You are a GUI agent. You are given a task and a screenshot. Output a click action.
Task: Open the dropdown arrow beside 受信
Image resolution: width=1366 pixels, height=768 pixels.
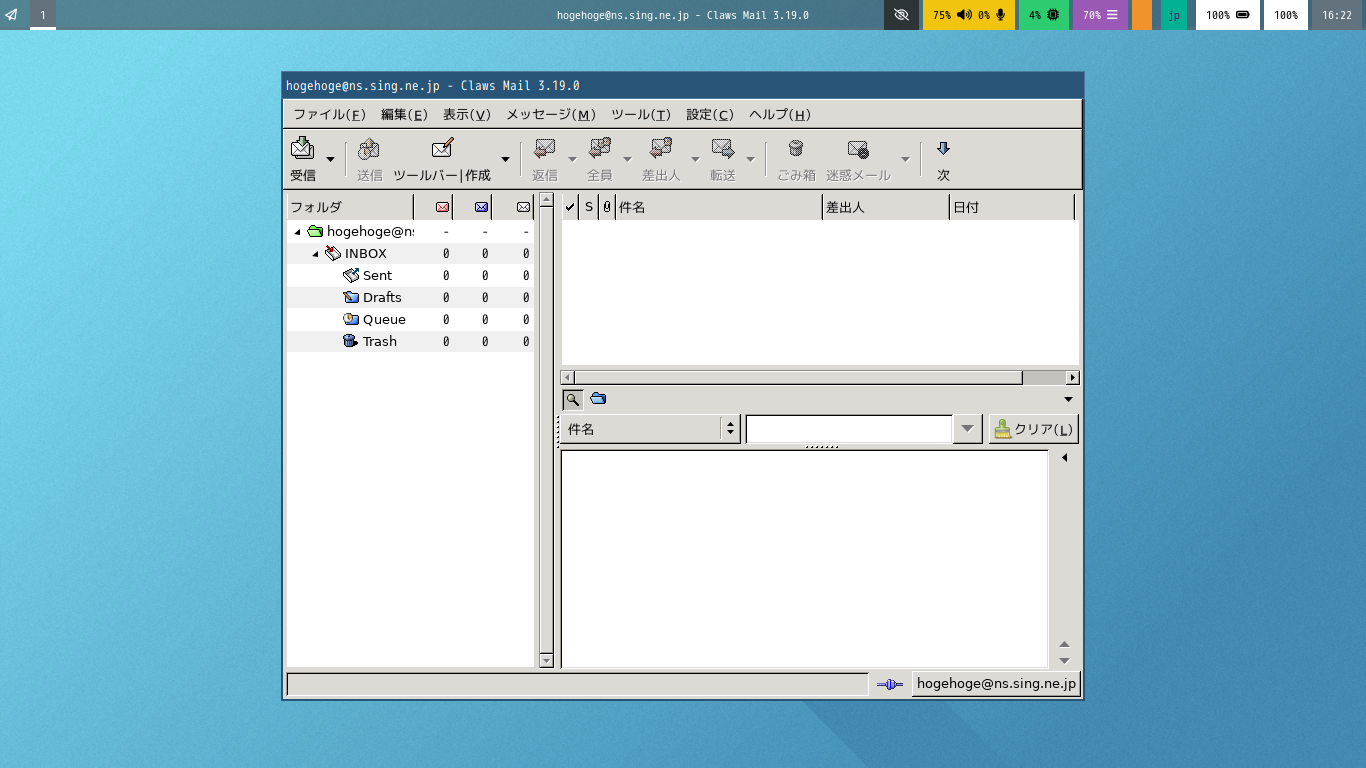330,160
